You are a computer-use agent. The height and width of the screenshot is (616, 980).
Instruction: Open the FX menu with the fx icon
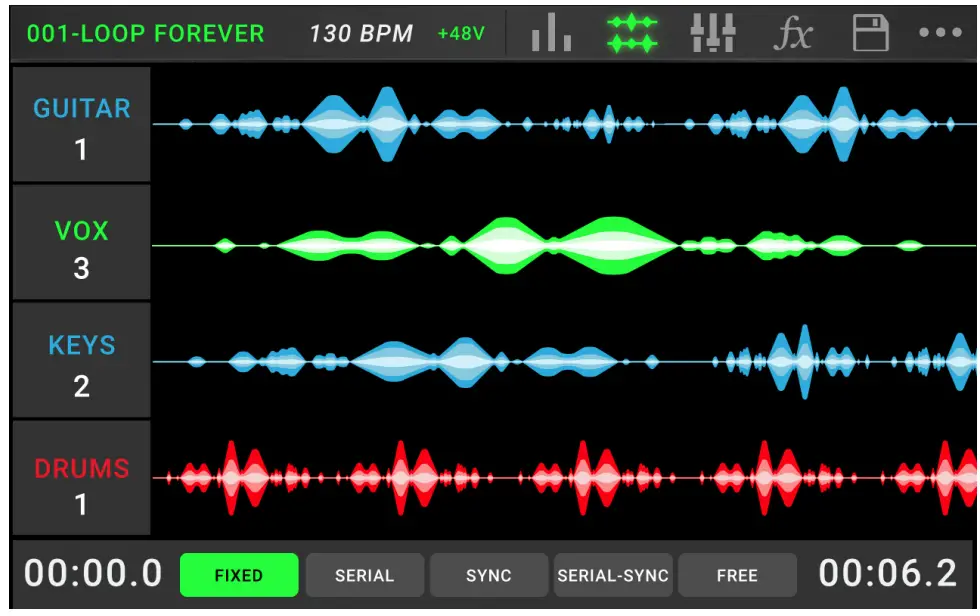tap(792, 31)
